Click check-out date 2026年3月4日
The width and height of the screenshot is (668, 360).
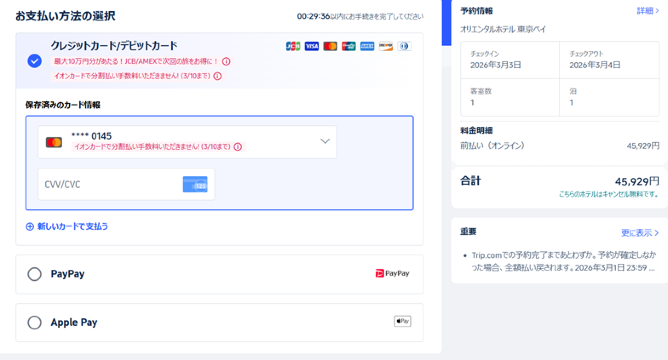(595, 65)
